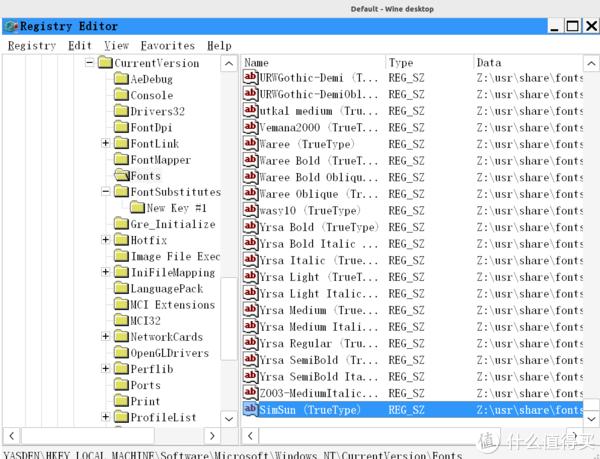Click the Ports folder icon
This screenshot has width=600, height=459.
click(121, 384)
